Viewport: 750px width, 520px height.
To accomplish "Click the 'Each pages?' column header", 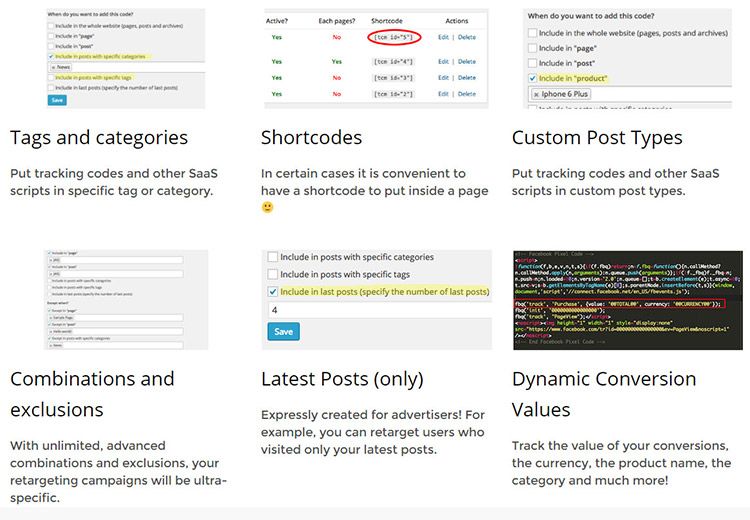I will tap(337, 21).
